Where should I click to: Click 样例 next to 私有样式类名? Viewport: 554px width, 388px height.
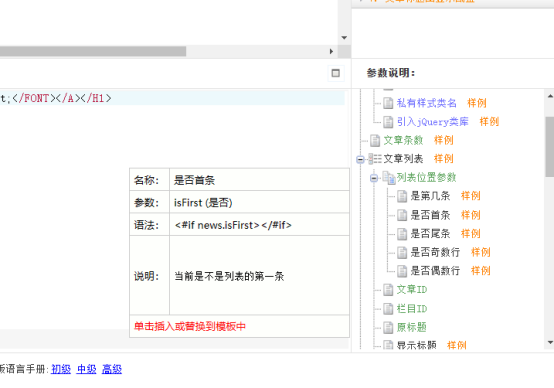click(x=477, y=103)
